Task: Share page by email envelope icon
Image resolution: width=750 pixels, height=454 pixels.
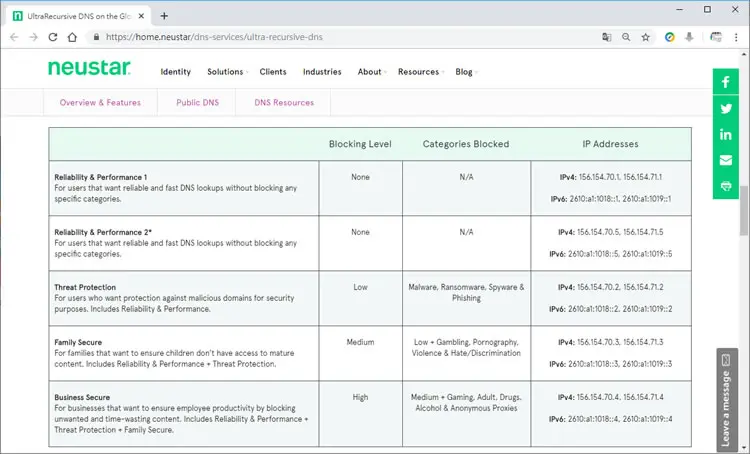Action: pos(726,160)
